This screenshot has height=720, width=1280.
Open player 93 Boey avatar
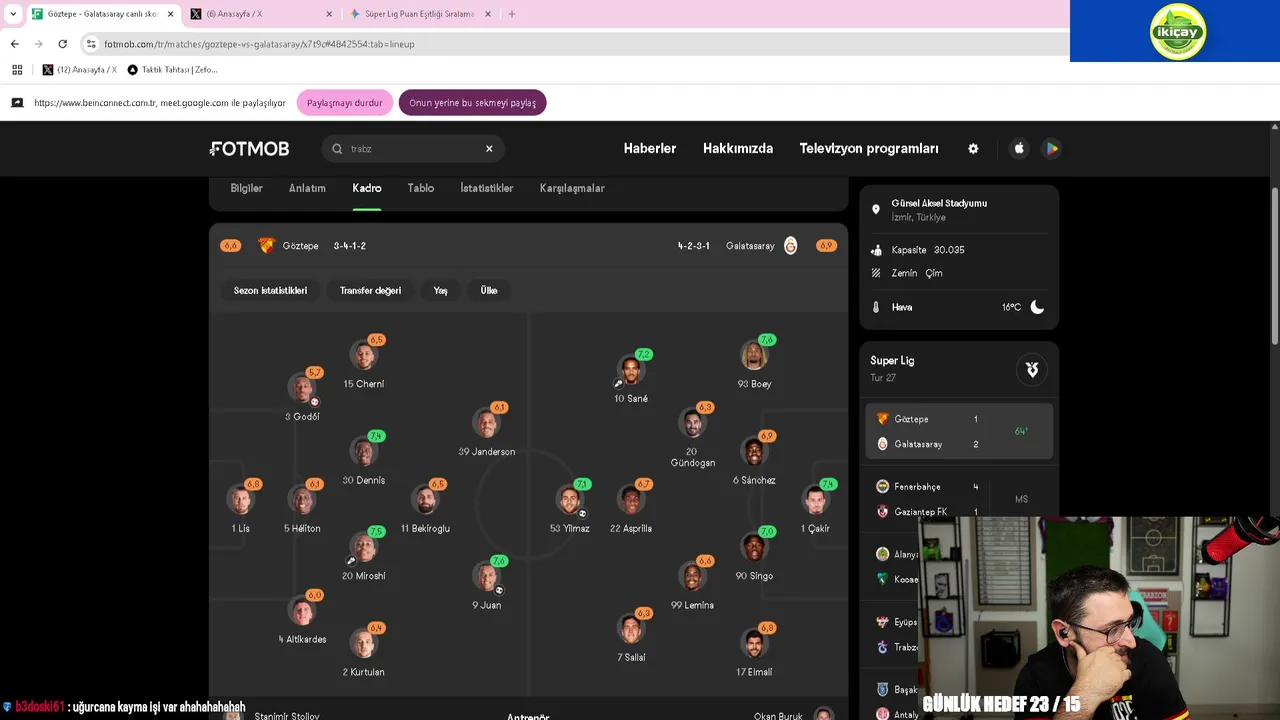[x=754, y=355]
